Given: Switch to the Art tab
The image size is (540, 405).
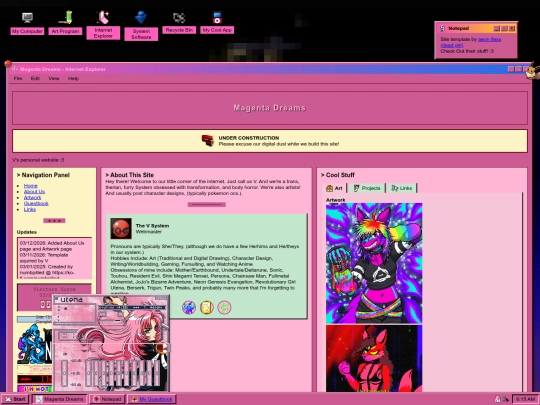Looking at the screenshot, I should click(335, 188).
